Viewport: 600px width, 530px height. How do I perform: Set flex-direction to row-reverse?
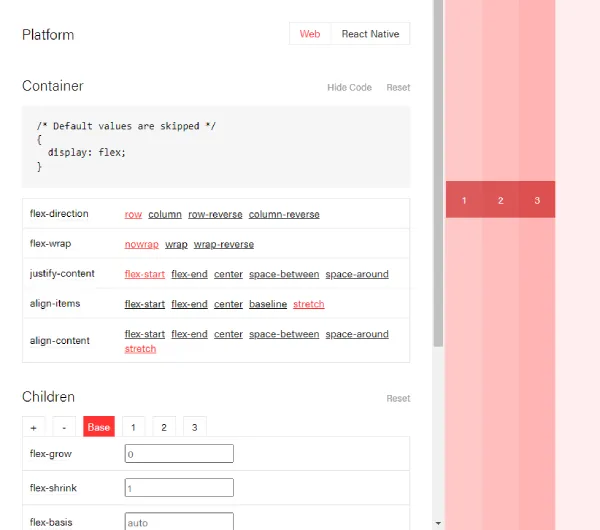215,214
